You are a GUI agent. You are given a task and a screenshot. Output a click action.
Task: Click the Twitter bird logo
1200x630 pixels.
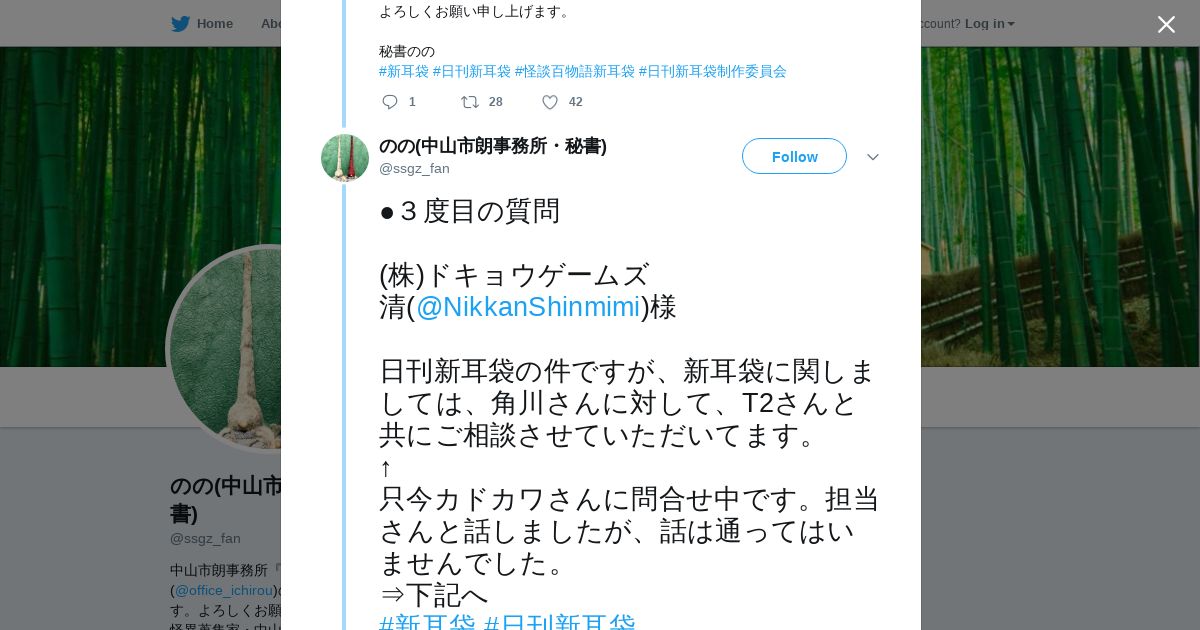click(180, 24)
